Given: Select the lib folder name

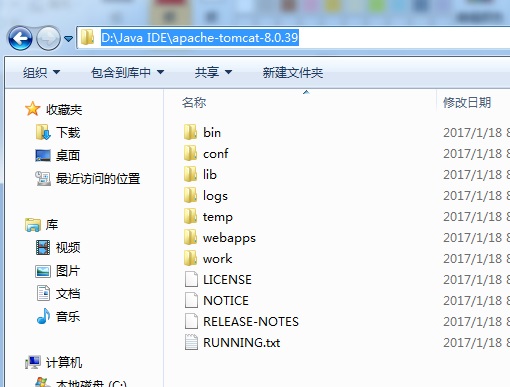Looking at the screenshot, I should [210, 175].
